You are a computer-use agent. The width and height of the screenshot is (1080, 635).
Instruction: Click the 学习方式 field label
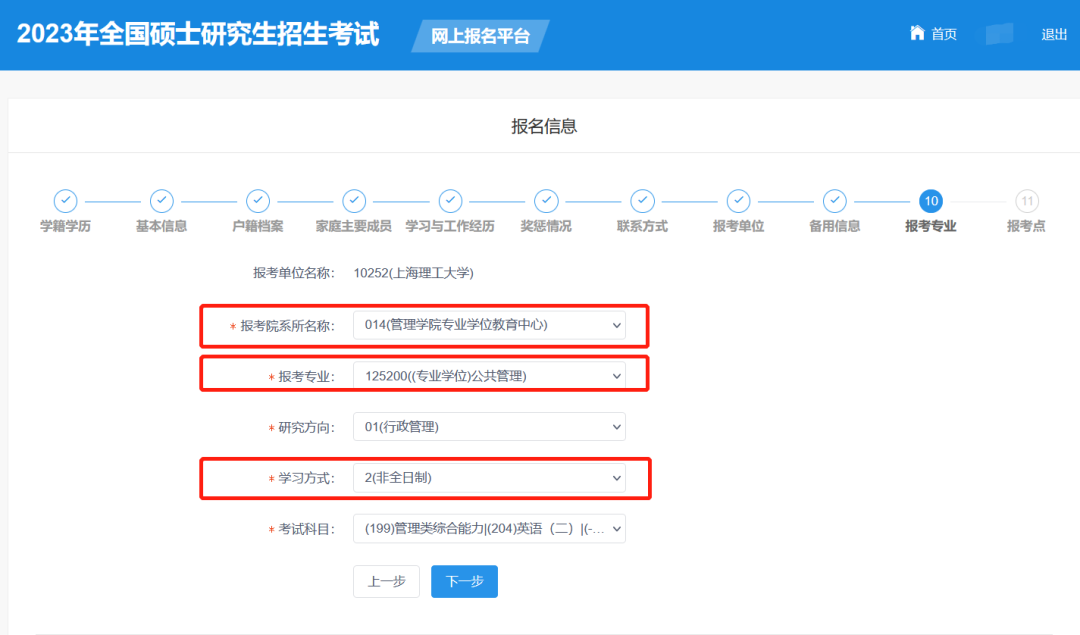click(307, 479)
